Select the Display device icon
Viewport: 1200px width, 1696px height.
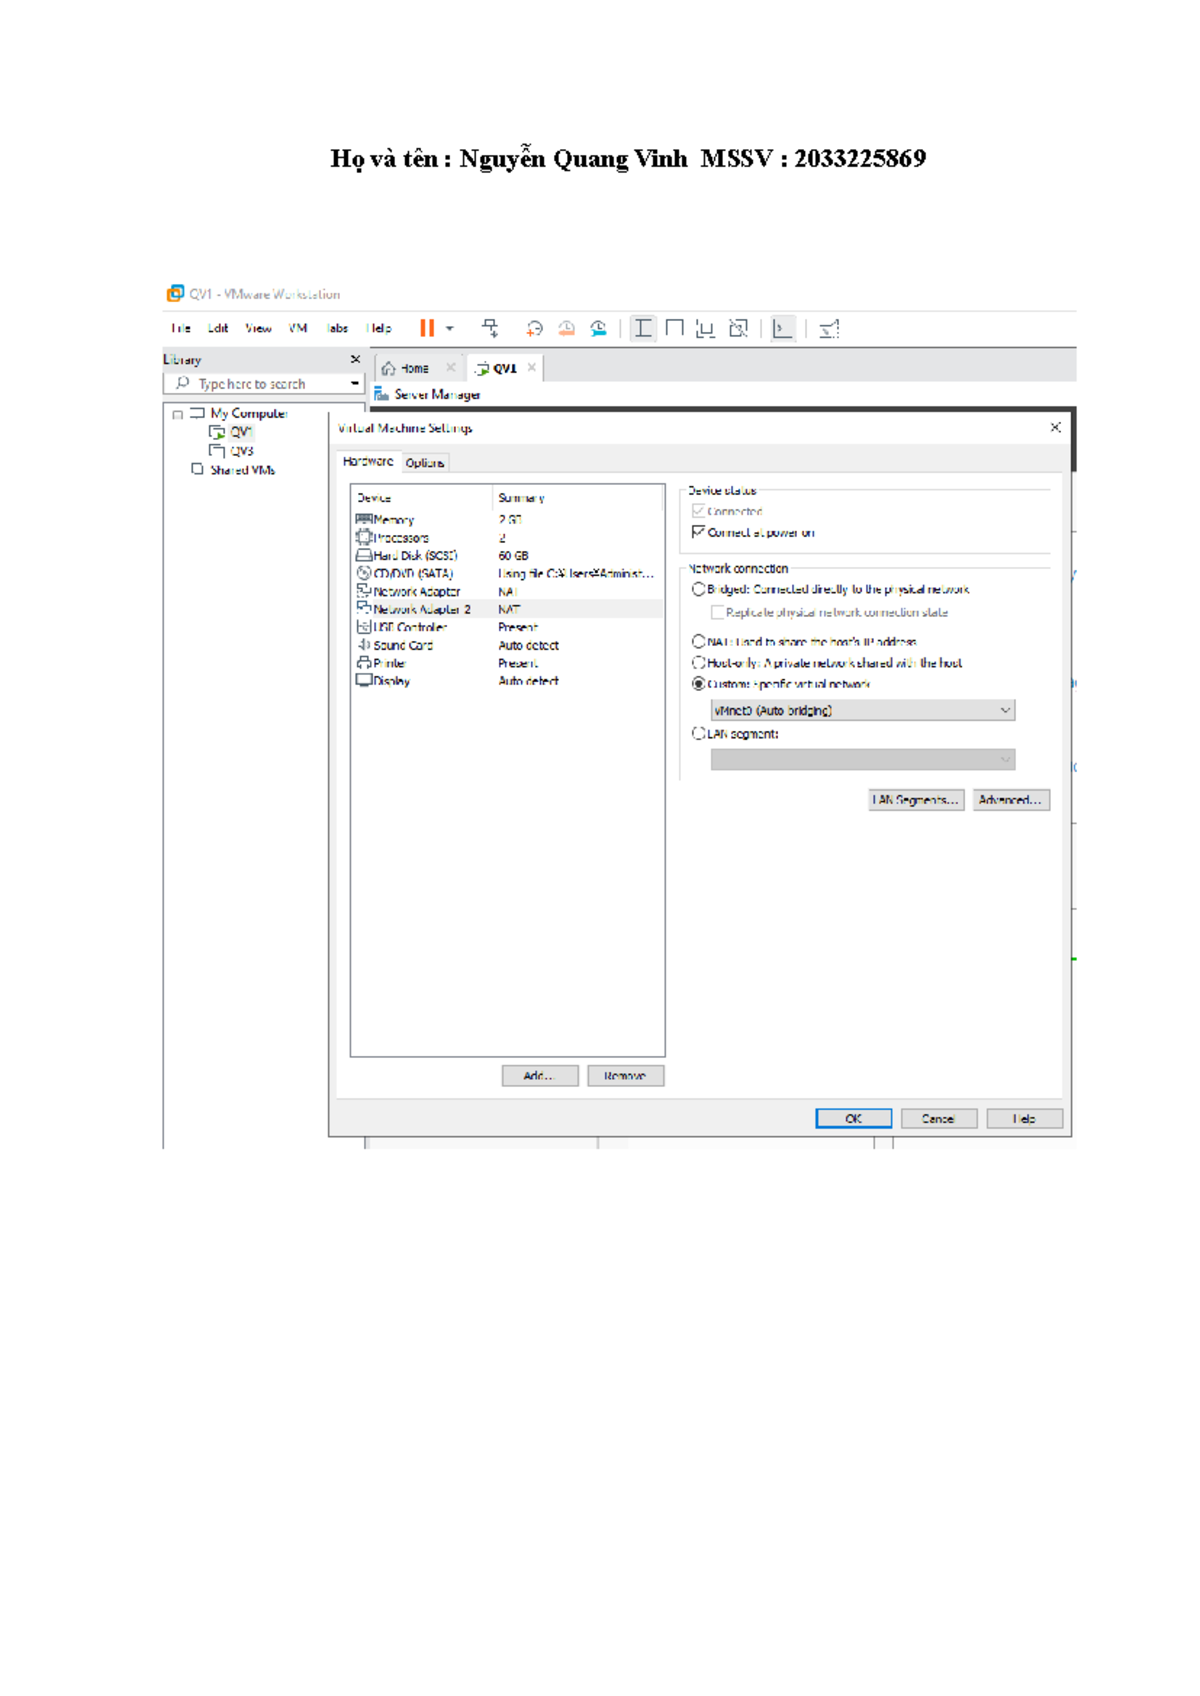pyautogui.click(x=364, y=680)
